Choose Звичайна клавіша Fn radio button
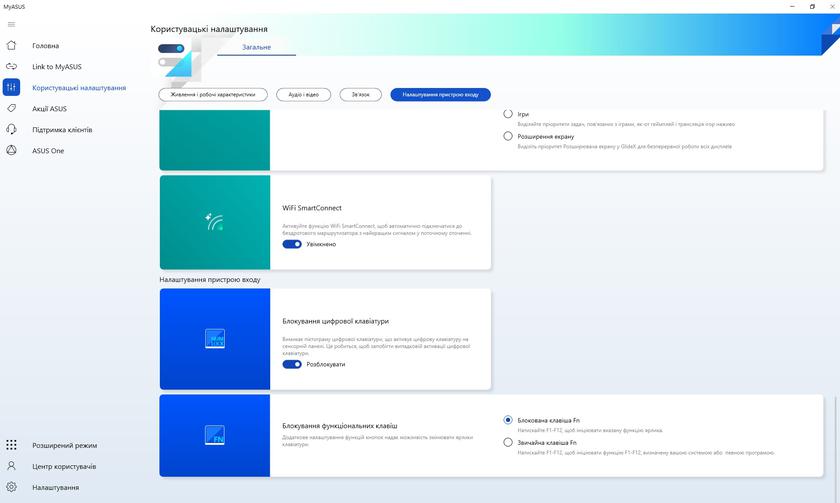Screen dimensions: 840x503 (508, 442)
